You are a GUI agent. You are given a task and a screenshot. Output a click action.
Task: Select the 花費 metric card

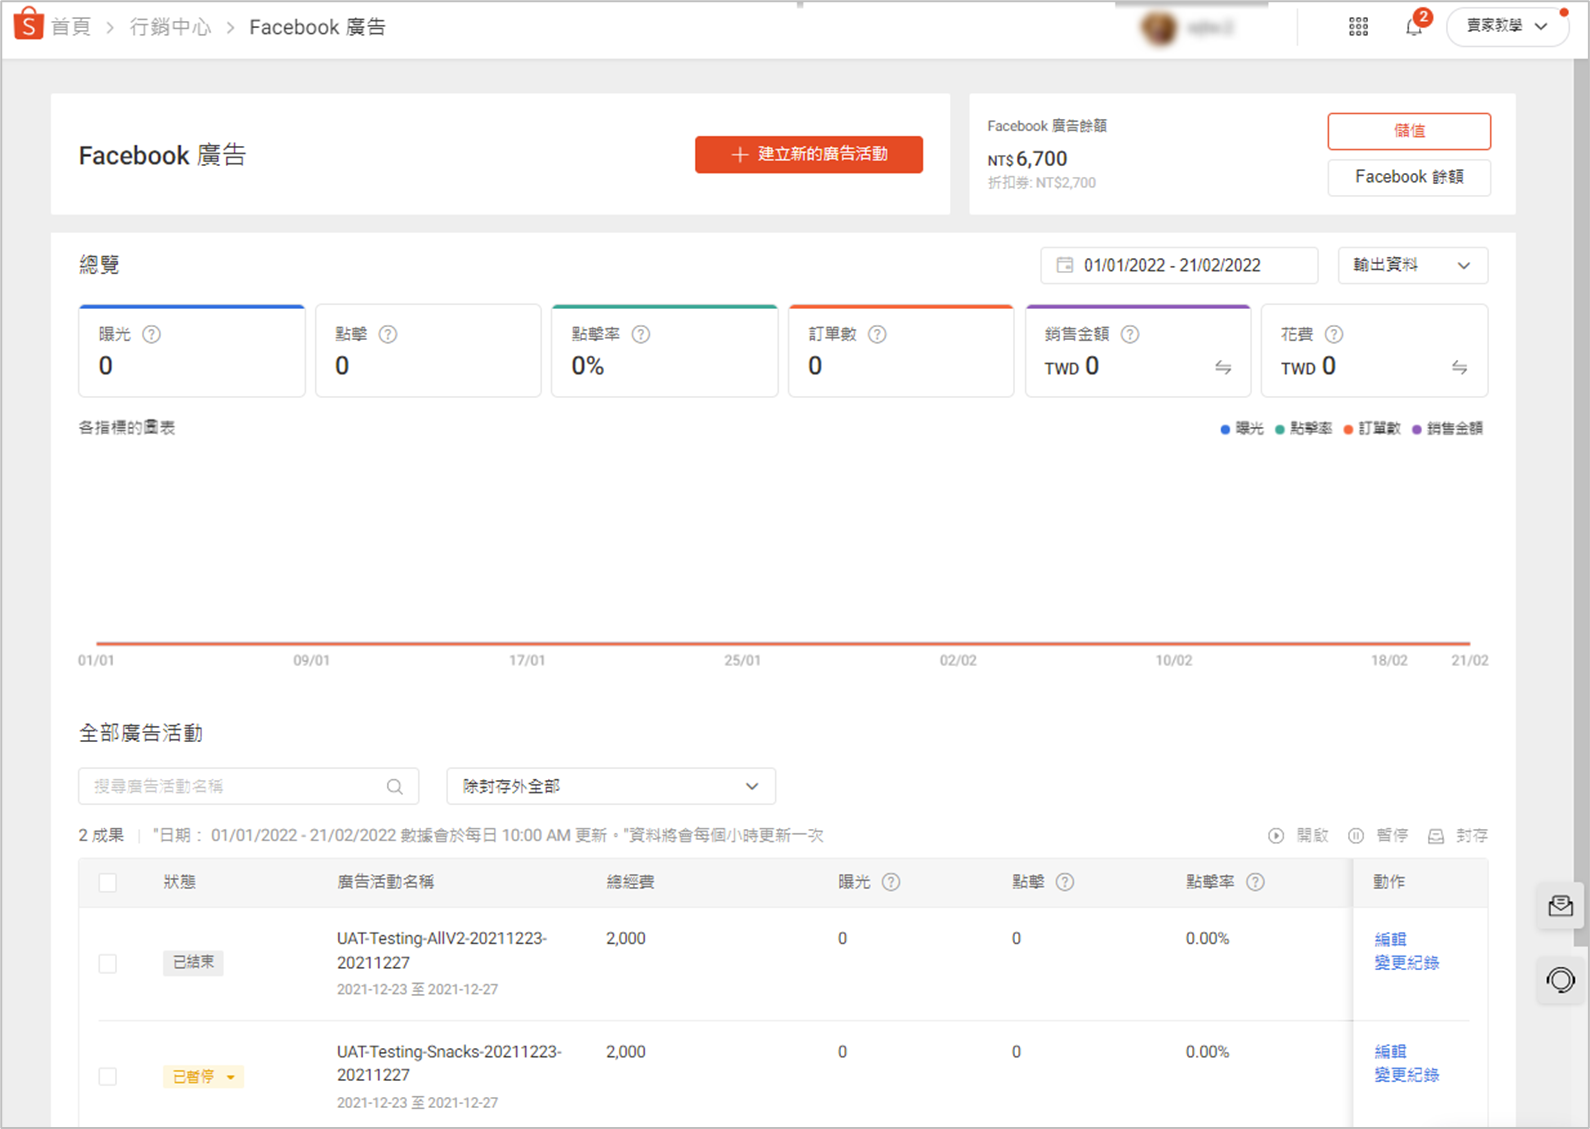coord(1375,351)
